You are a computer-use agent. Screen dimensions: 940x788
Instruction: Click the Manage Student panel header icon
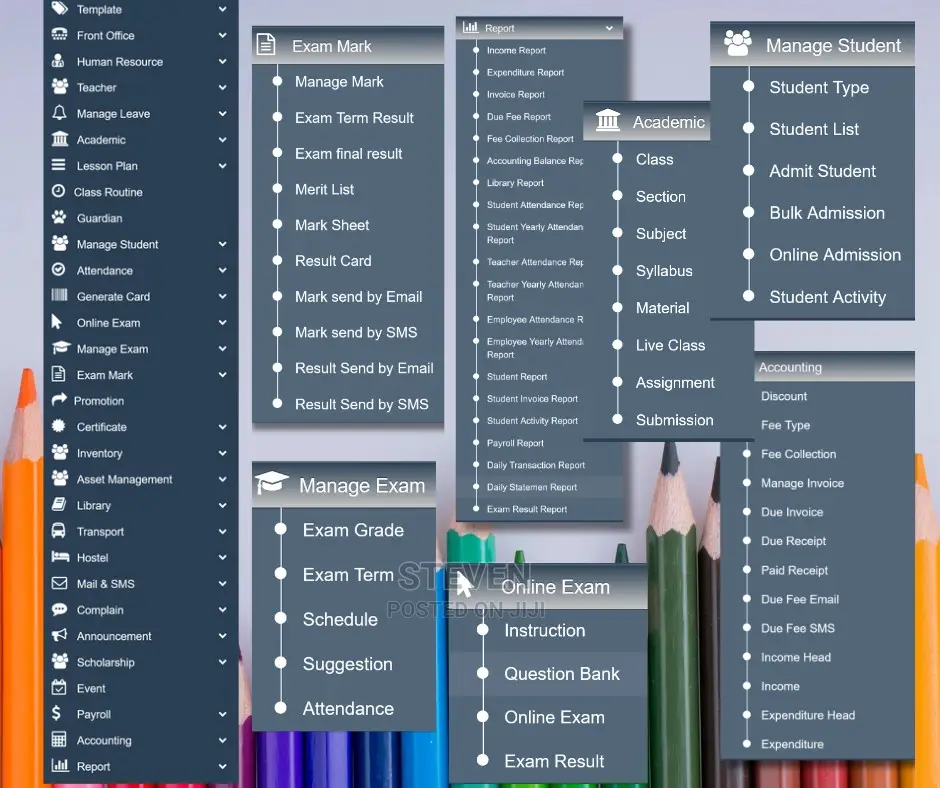point(737,43)
